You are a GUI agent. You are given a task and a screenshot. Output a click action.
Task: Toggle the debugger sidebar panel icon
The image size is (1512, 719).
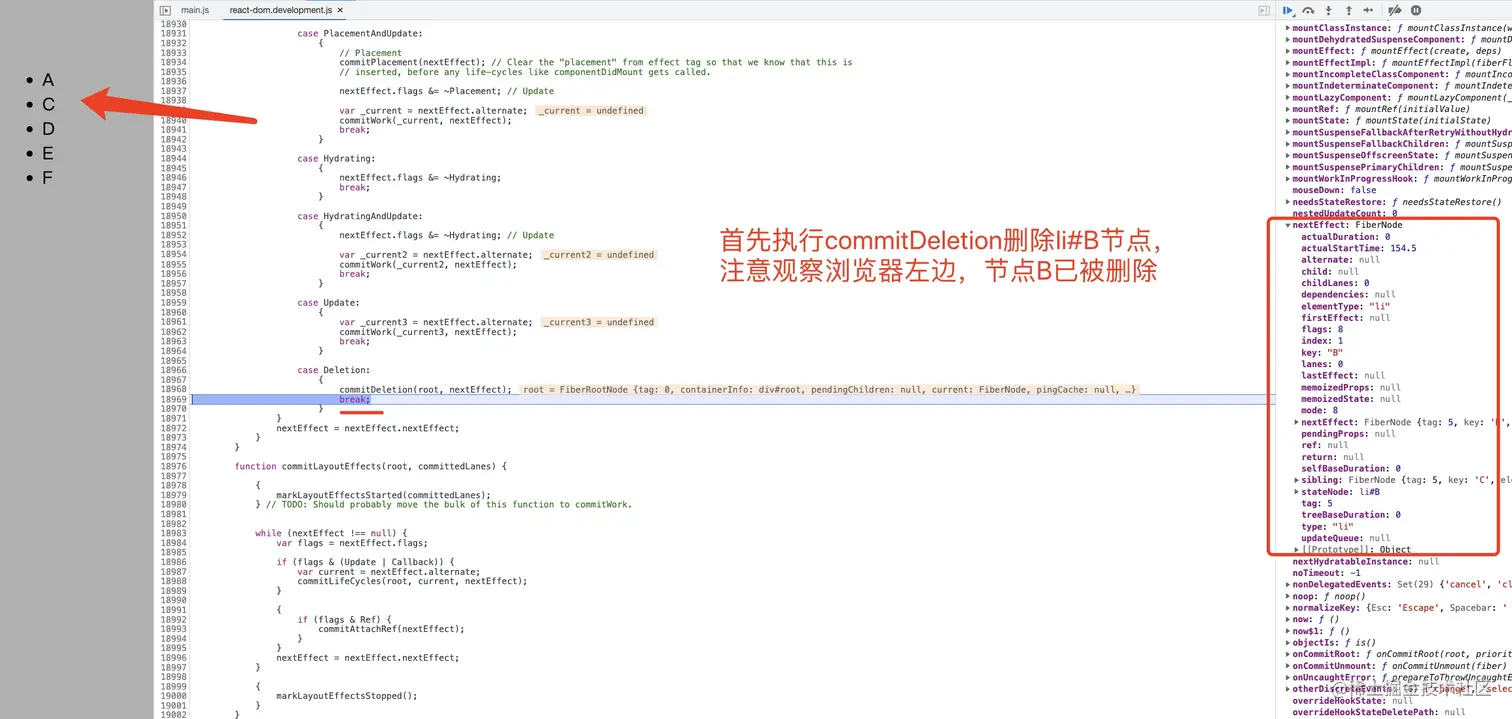(x=1263, y=10)
